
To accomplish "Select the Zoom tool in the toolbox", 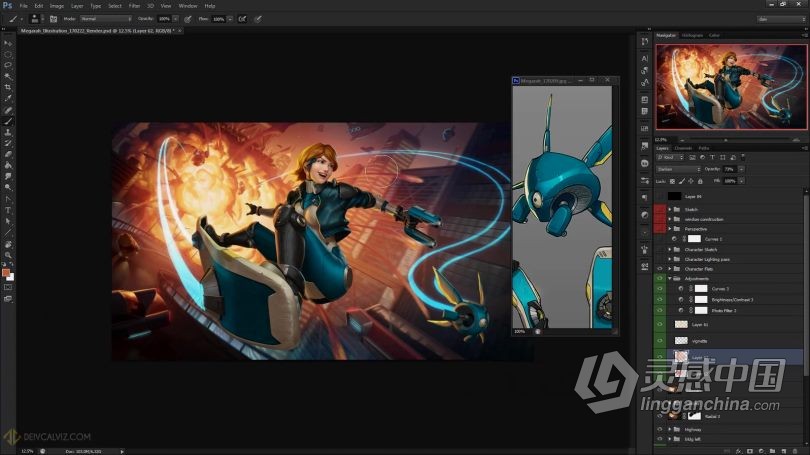I will [x=8, y=255].
